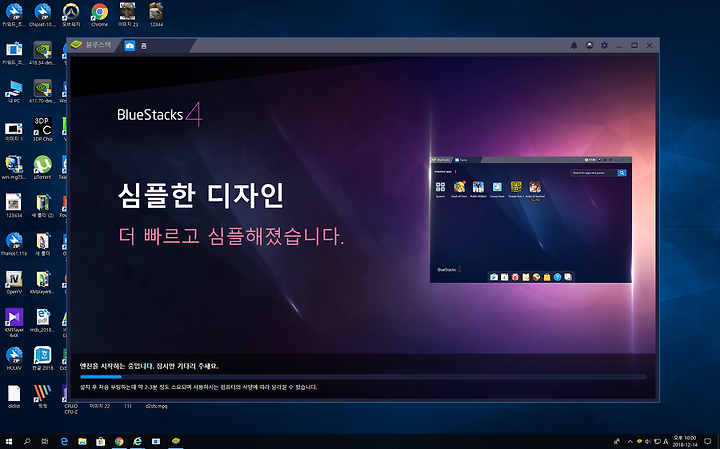
Task: Open the OpenIV desktop shortcut
Action: click(x=14, y=282)
